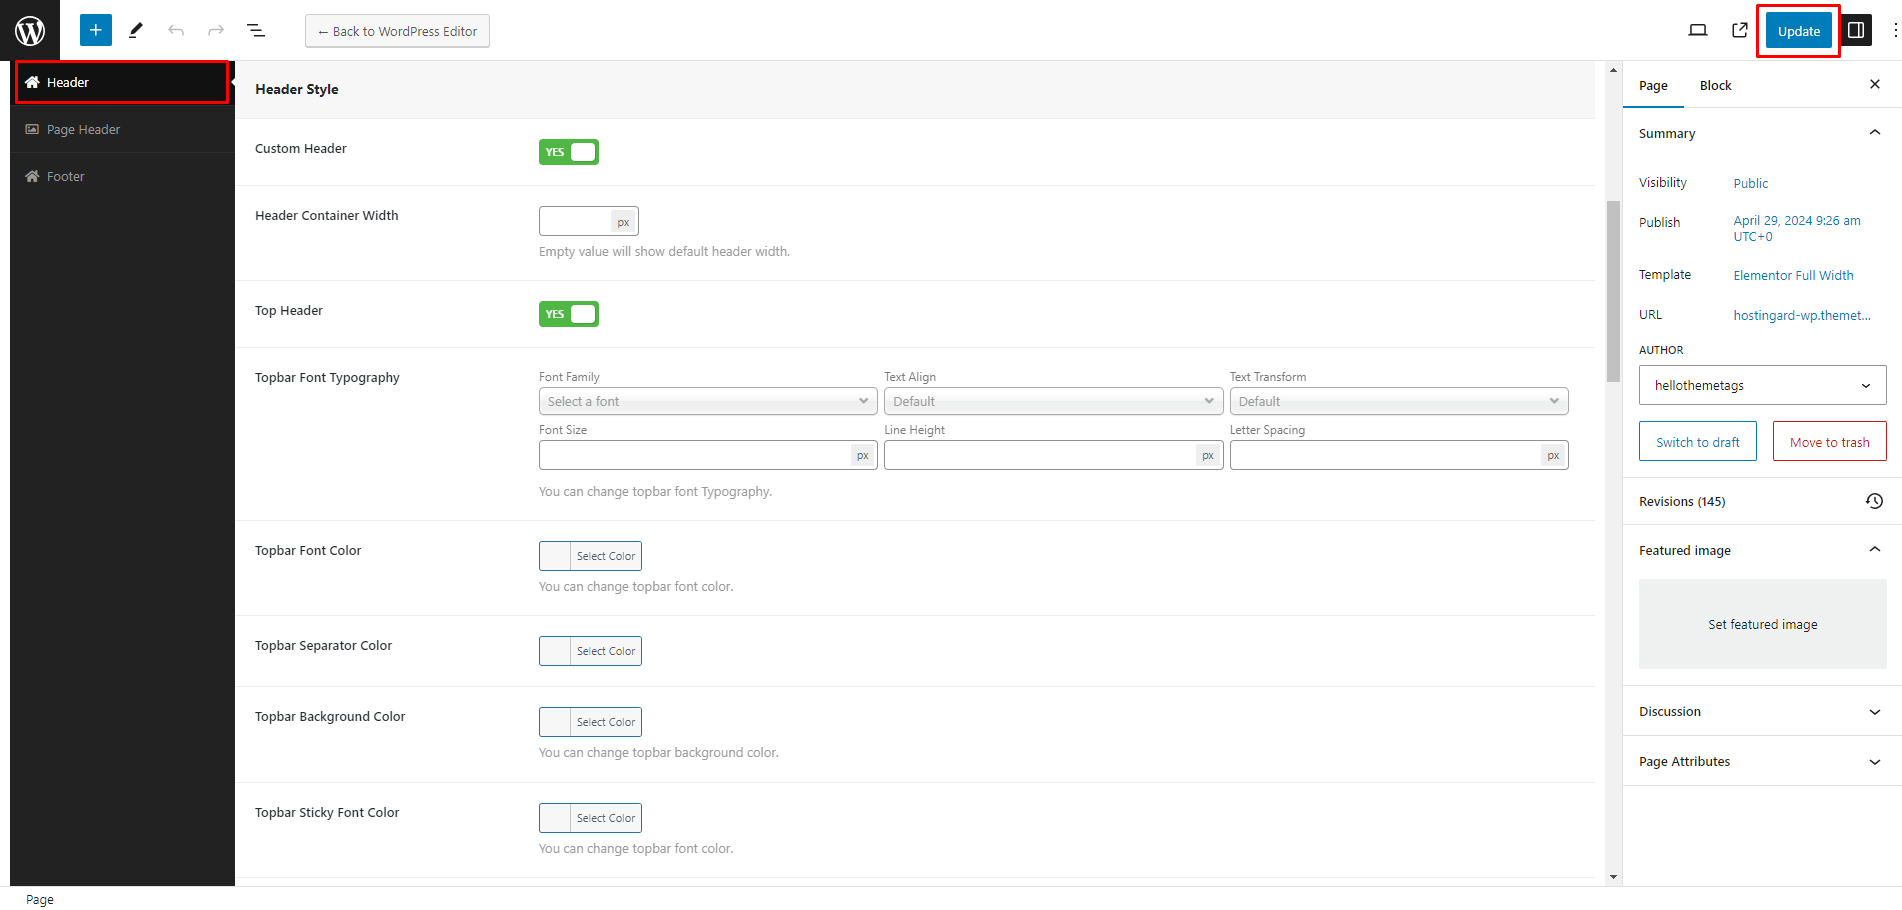This screenshot has height=910, width=1902.
Task: Open the Footer settings section
Action: click(122, 176)
